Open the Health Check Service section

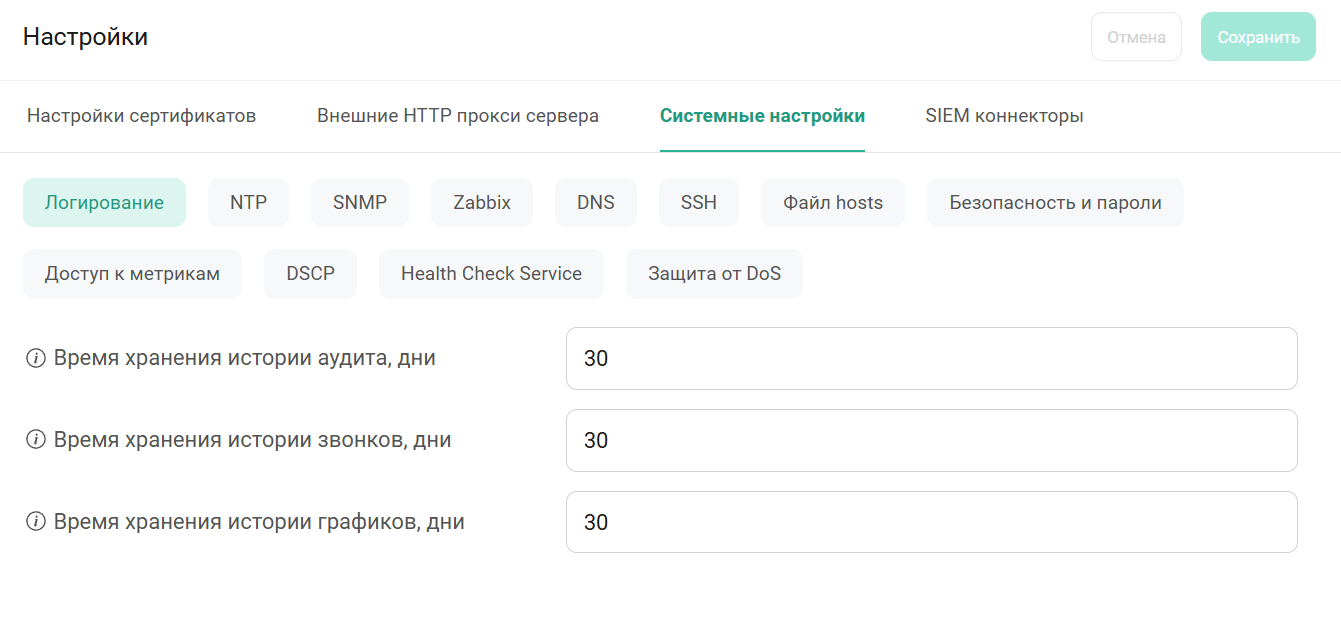491,274
